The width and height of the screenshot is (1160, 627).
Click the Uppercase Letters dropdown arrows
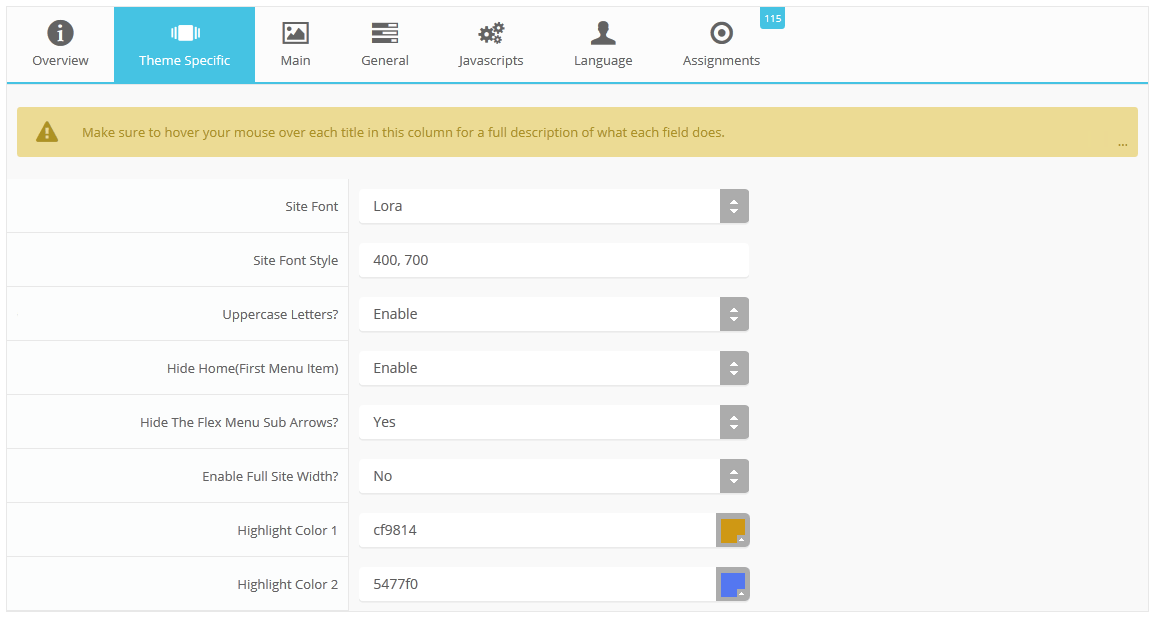(x=734, y=314)
